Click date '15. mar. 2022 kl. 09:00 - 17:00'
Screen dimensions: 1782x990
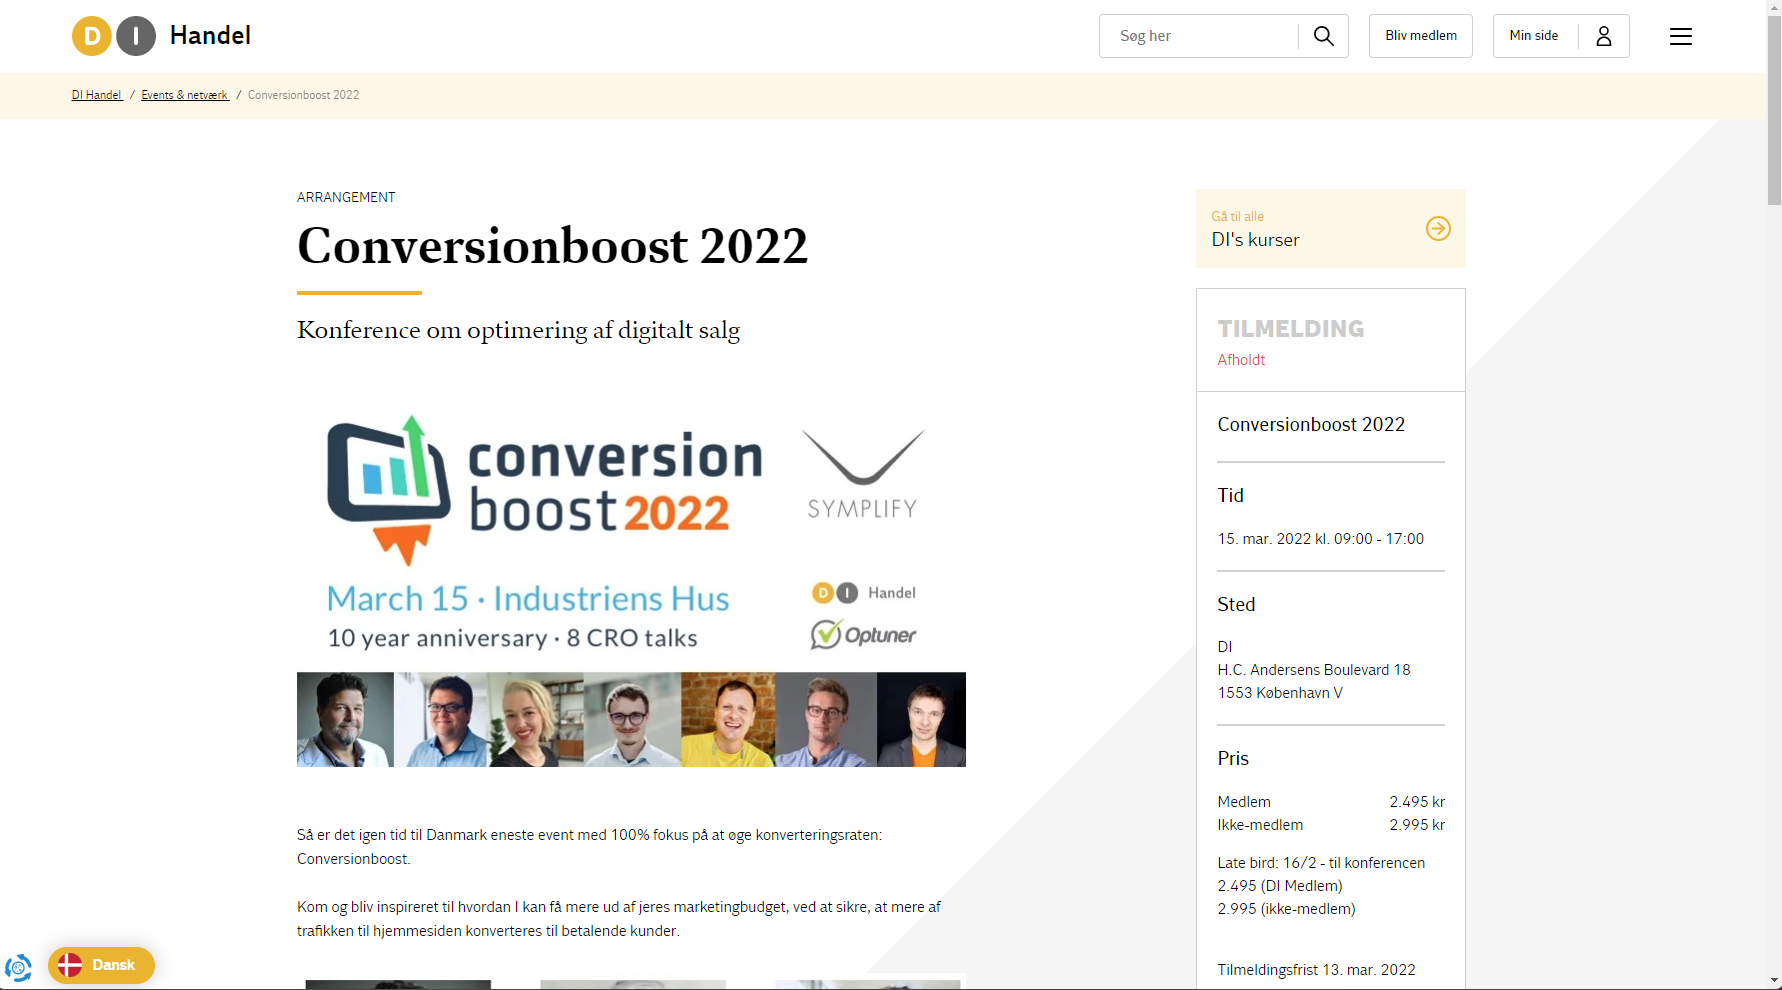1320,539
